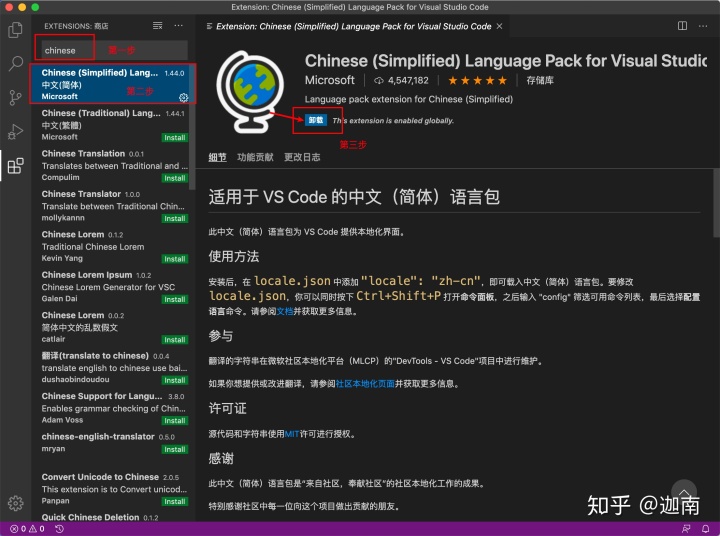Select Chinese Translation list item title
Screen dimensions: 720x536
click(x=83, y=153)
